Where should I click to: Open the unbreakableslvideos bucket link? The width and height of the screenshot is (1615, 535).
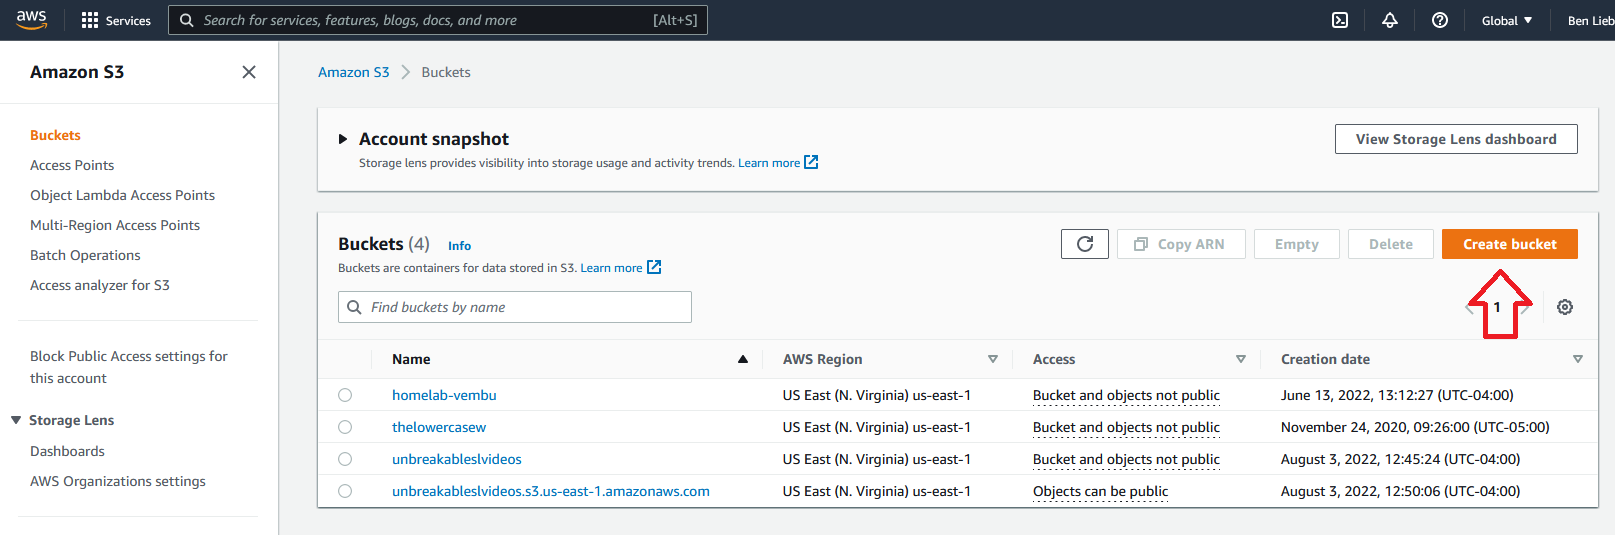(x=457, y=459)
